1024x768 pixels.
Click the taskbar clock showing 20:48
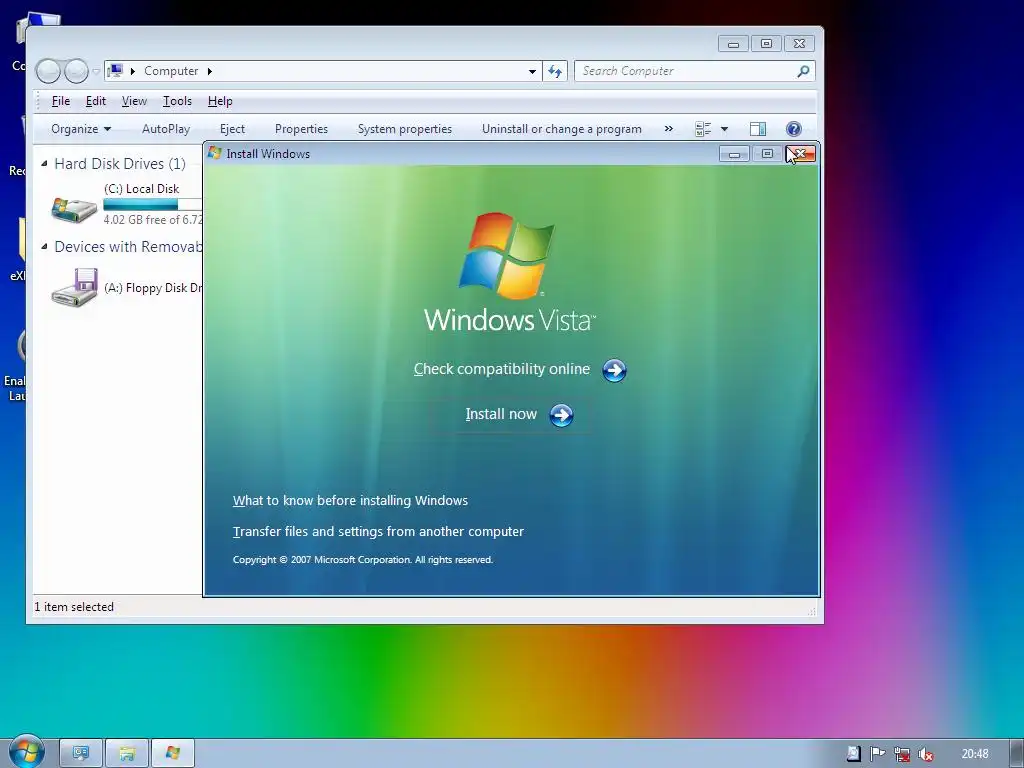coord(974,754)
